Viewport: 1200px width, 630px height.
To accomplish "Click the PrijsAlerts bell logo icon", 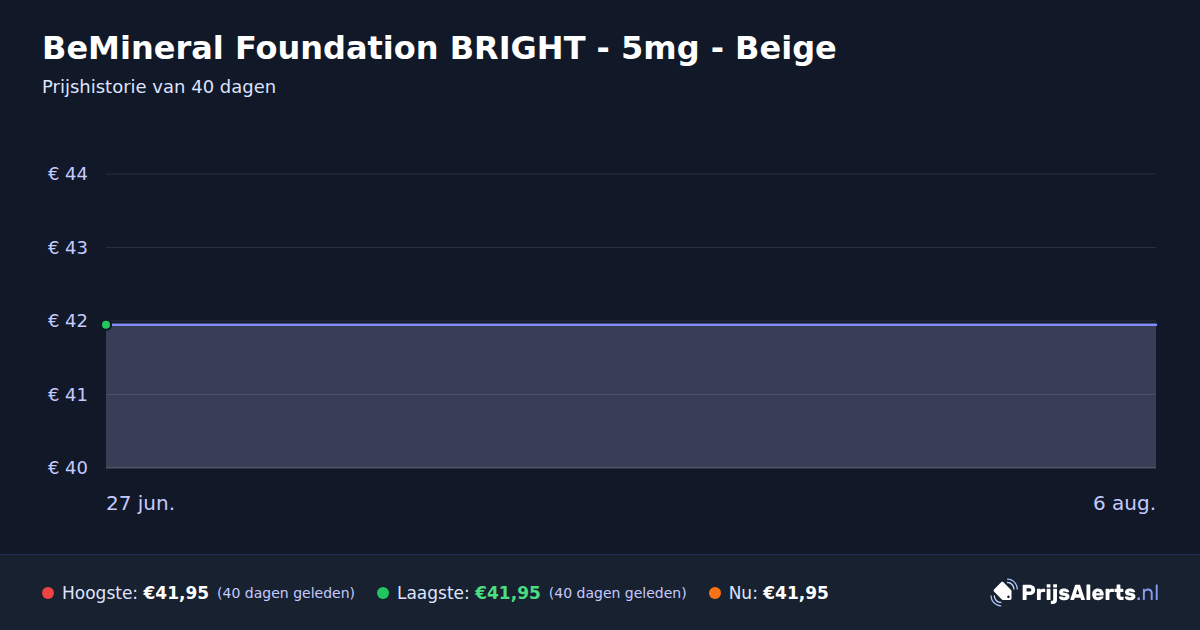I will click(x=1003, y=593).
